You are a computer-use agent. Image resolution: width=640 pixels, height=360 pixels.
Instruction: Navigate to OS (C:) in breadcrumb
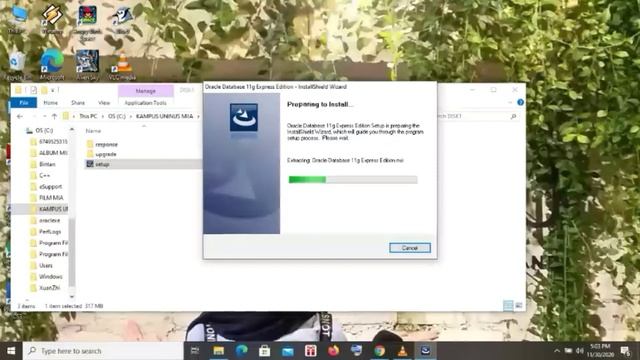(117, 116)
